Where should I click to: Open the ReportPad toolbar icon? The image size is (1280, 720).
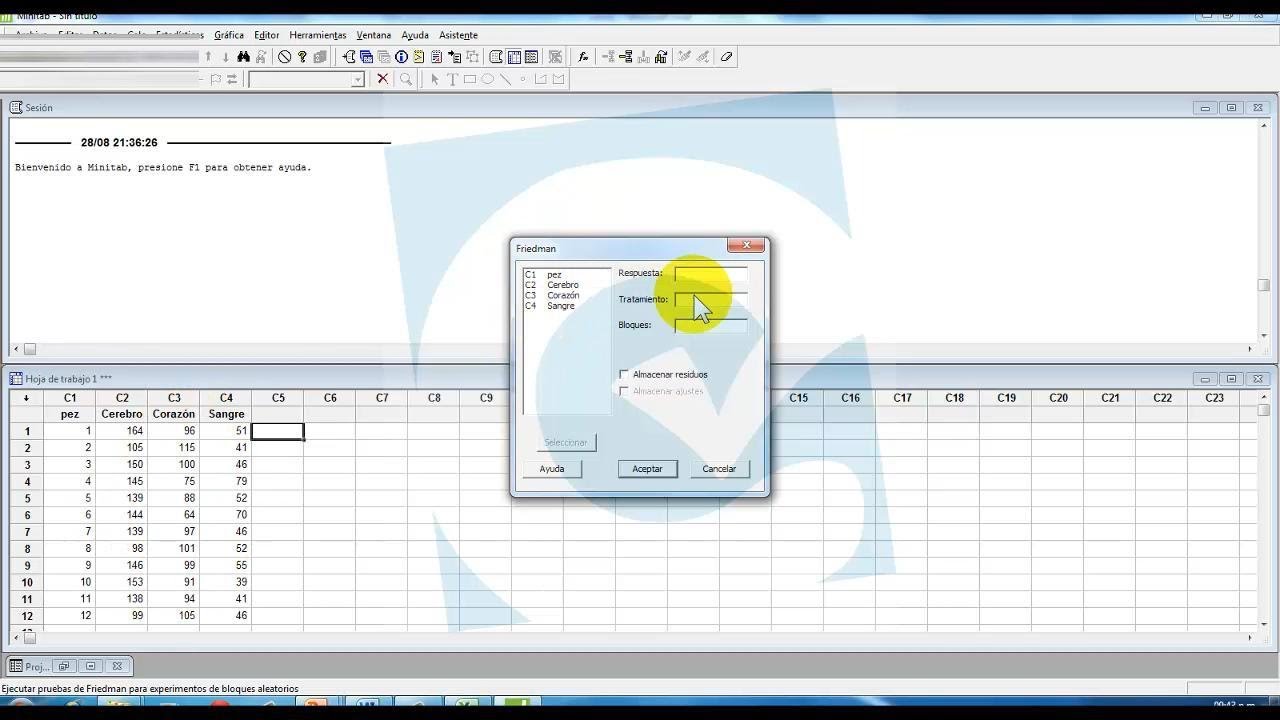pyautogui.click(x=436, y=57)
